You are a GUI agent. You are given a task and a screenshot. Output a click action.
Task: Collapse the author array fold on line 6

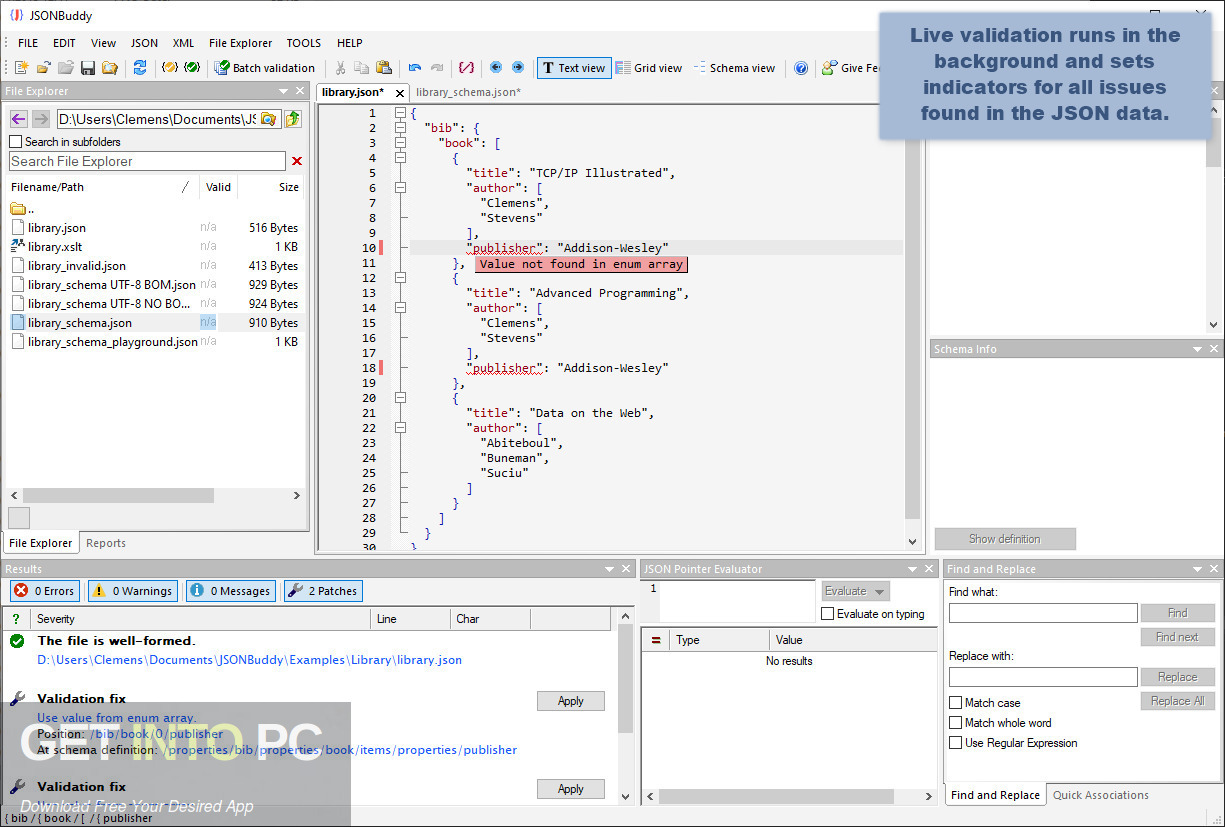tap(400, 188)
